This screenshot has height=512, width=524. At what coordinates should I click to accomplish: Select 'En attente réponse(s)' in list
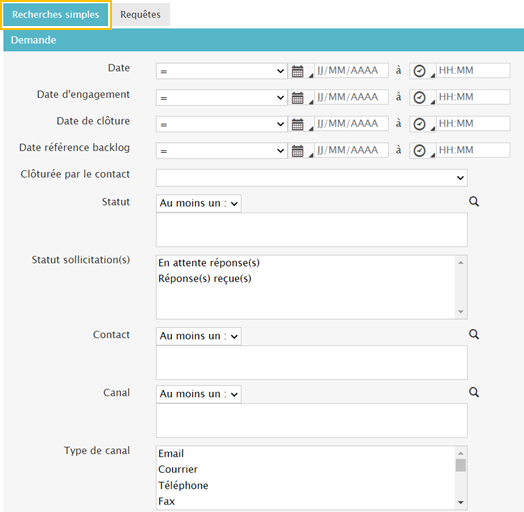click(x=209, y=263)
